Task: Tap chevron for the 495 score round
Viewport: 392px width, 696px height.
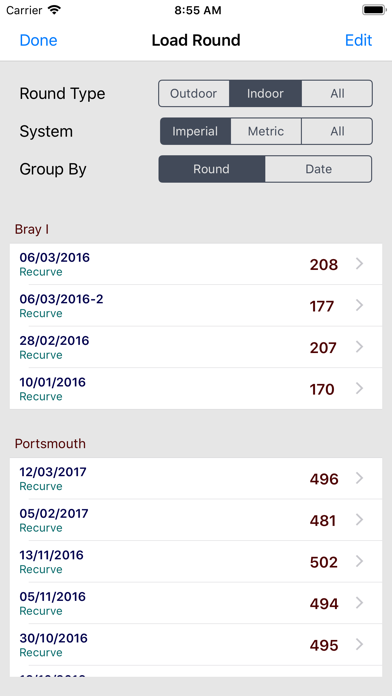Action: 360,645
